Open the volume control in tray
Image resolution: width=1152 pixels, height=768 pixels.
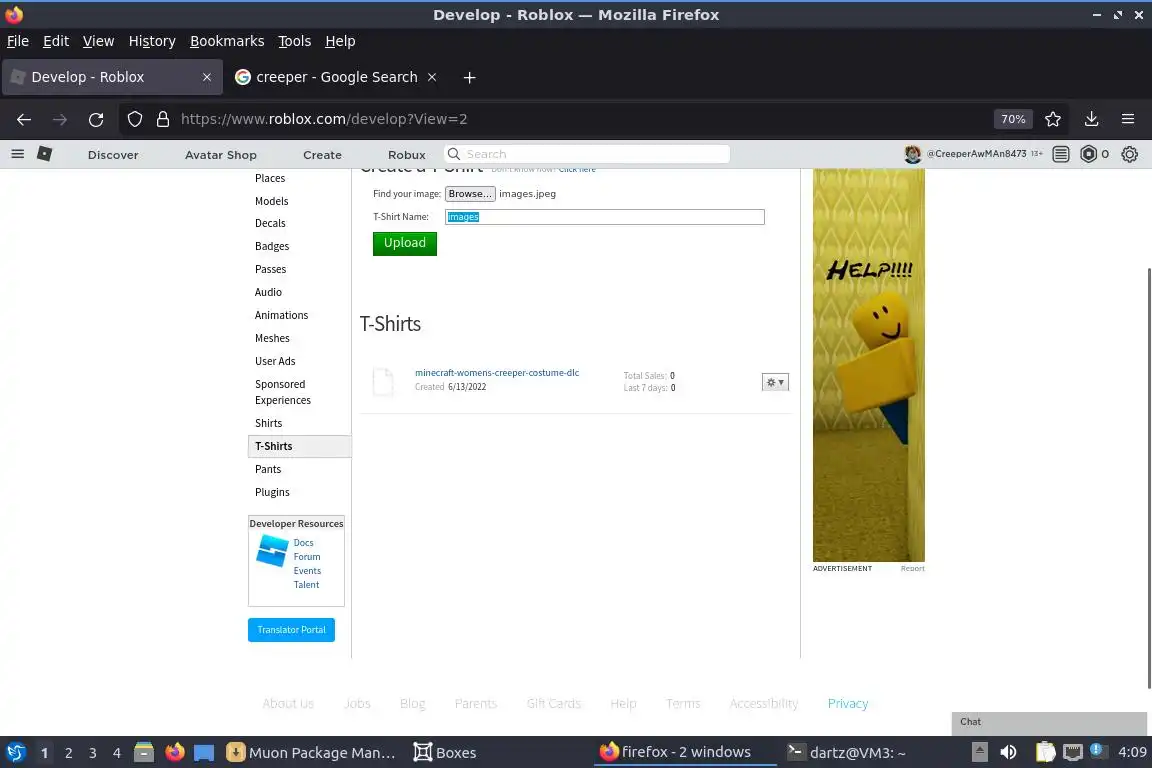tap(1009, 752)
